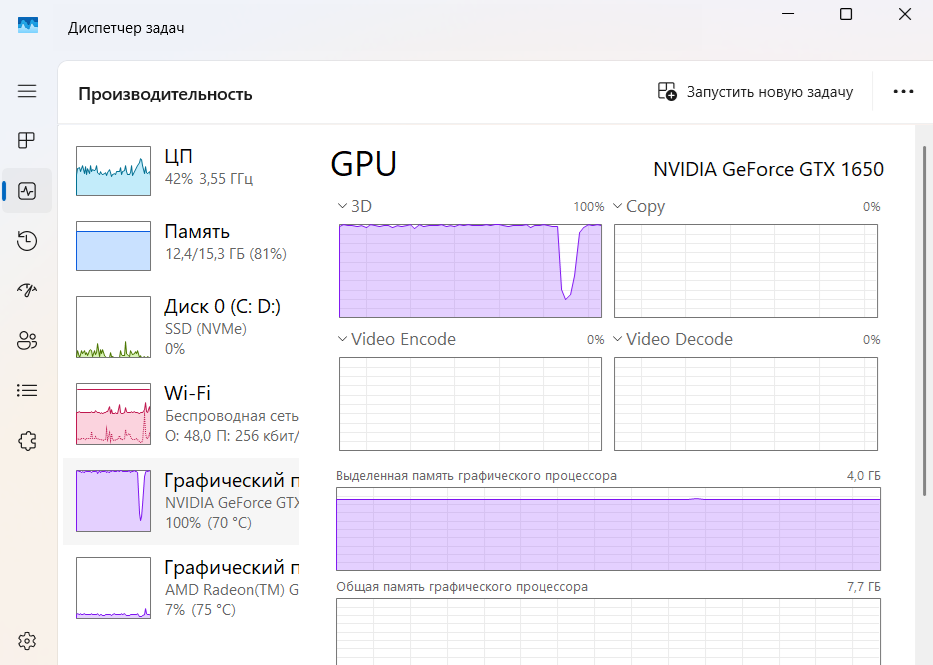933x665 pixels.
Task: Open the Details list page icon
Action: [27, 390]
